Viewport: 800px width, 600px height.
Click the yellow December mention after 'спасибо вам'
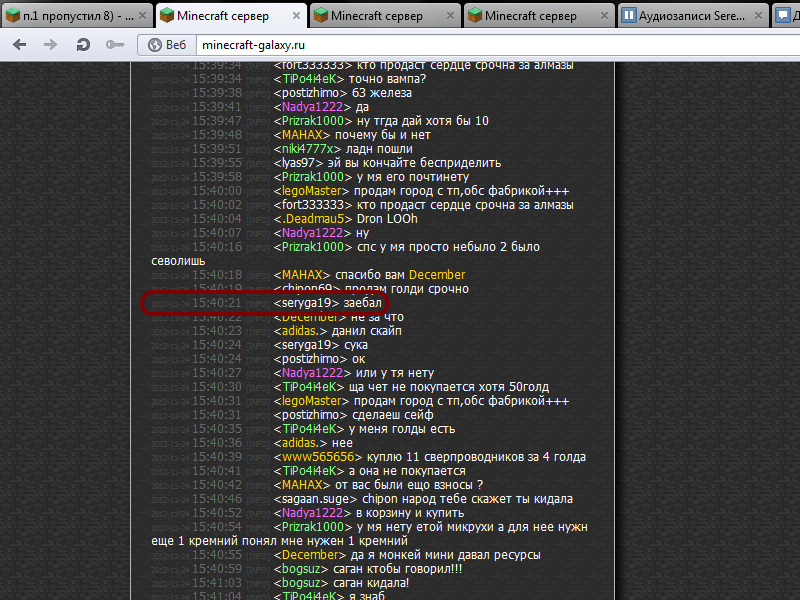click(x=437, y=275)
